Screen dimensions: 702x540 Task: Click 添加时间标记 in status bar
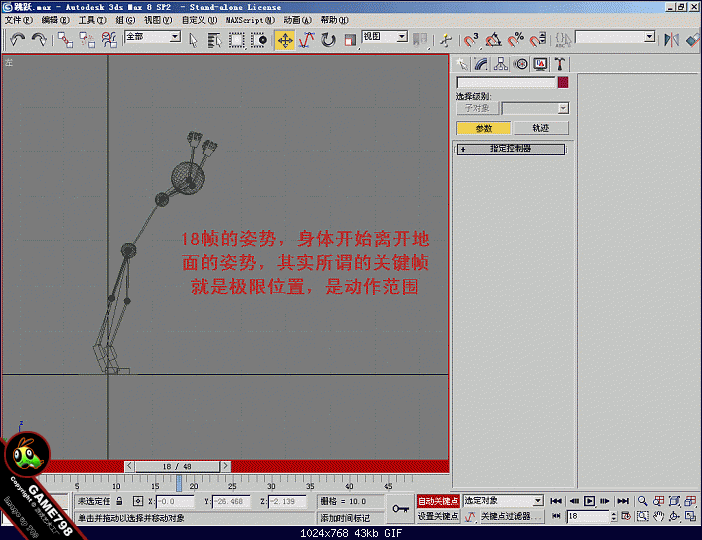[x=345, y=518]
